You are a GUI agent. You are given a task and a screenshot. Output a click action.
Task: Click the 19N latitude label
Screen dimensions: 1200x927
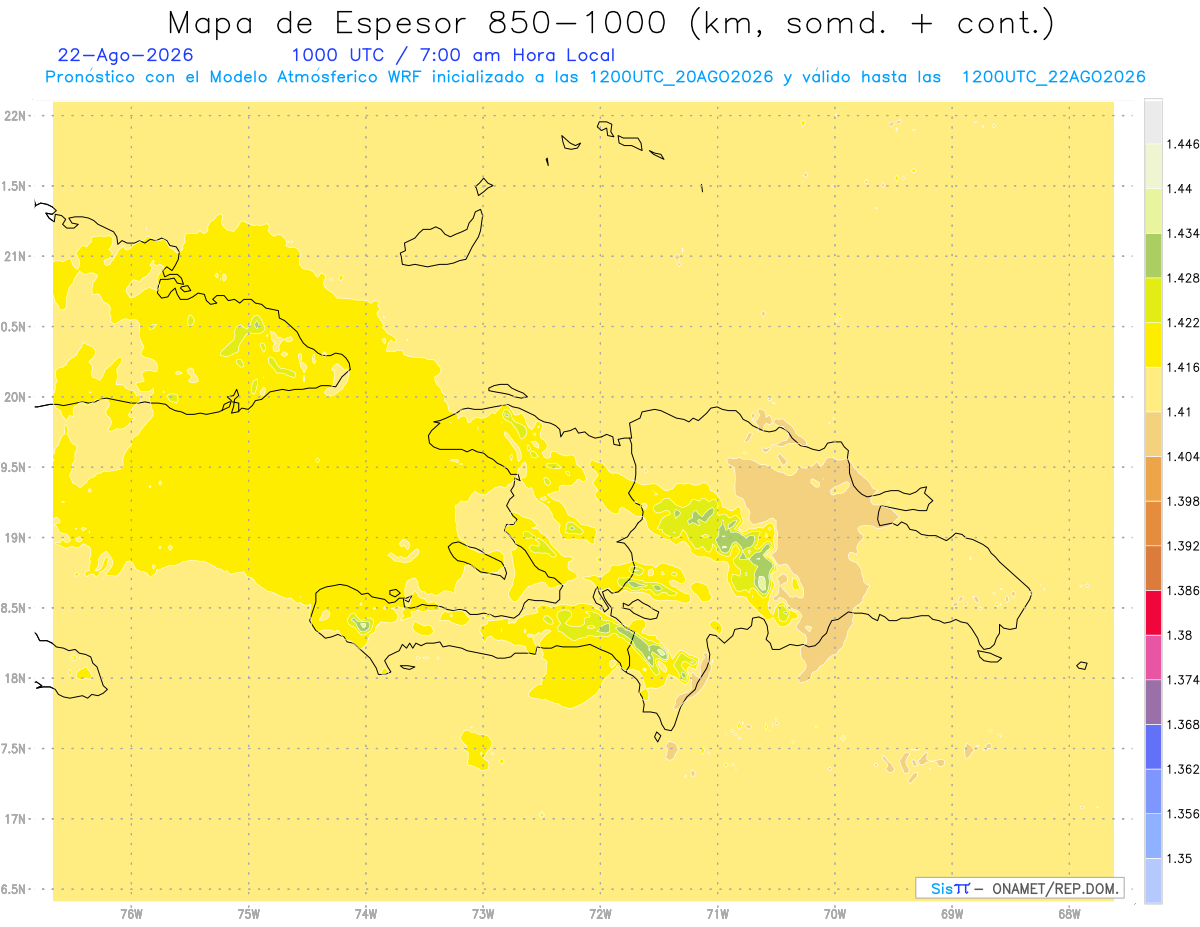coord(17,538)
